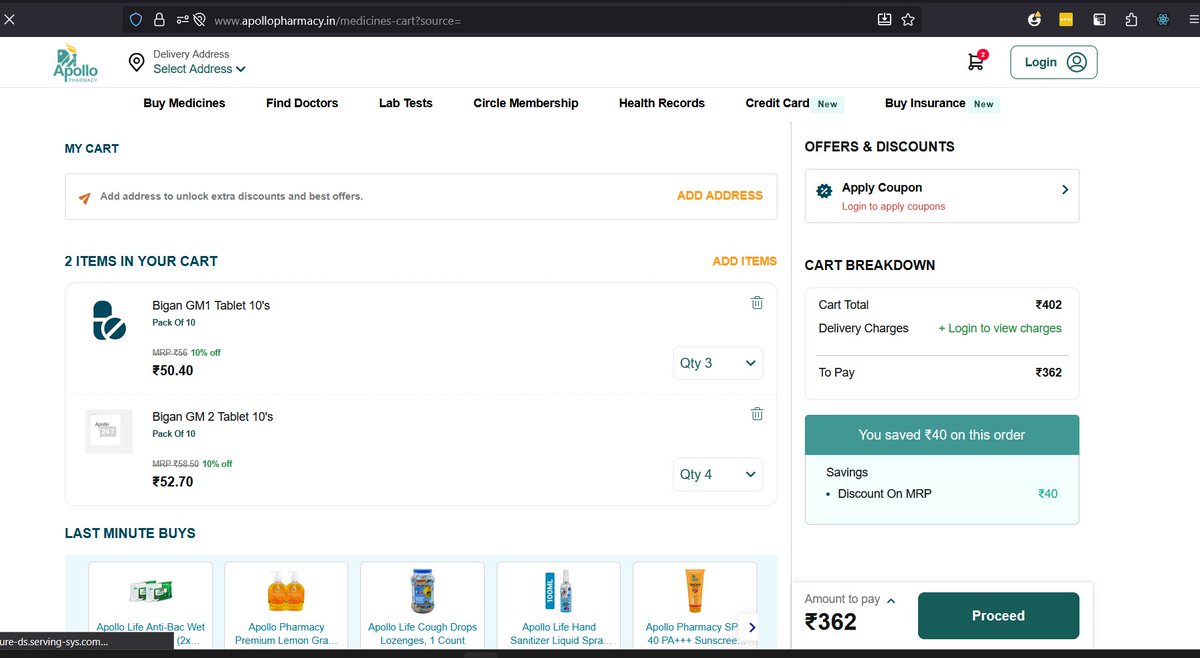The width and height of the screenshot is (1200, 658).
Task: Bookmark this page with the star icon
Action: 908,19
